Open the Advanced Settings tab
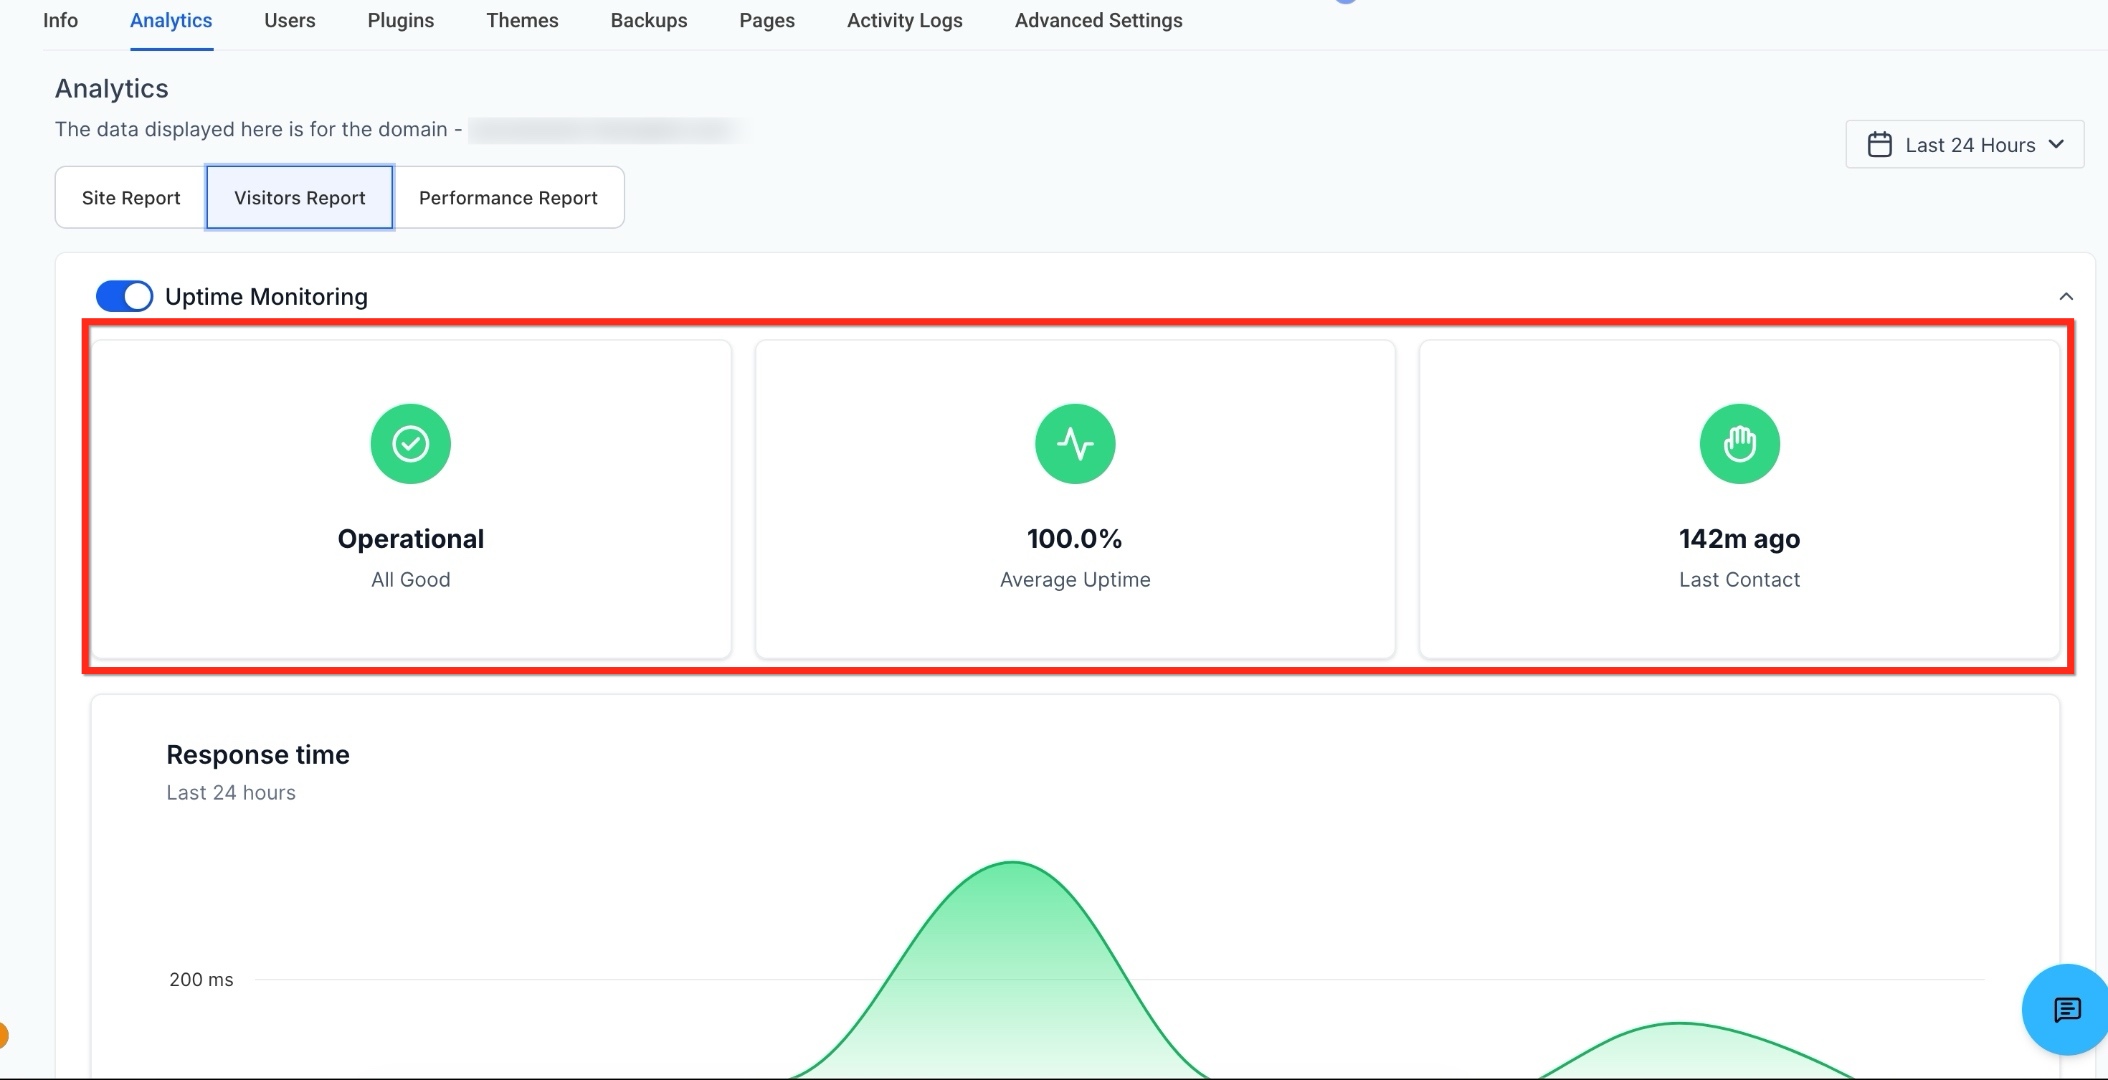This screenshot has height=1080, width=2108. pos(1098,21)
